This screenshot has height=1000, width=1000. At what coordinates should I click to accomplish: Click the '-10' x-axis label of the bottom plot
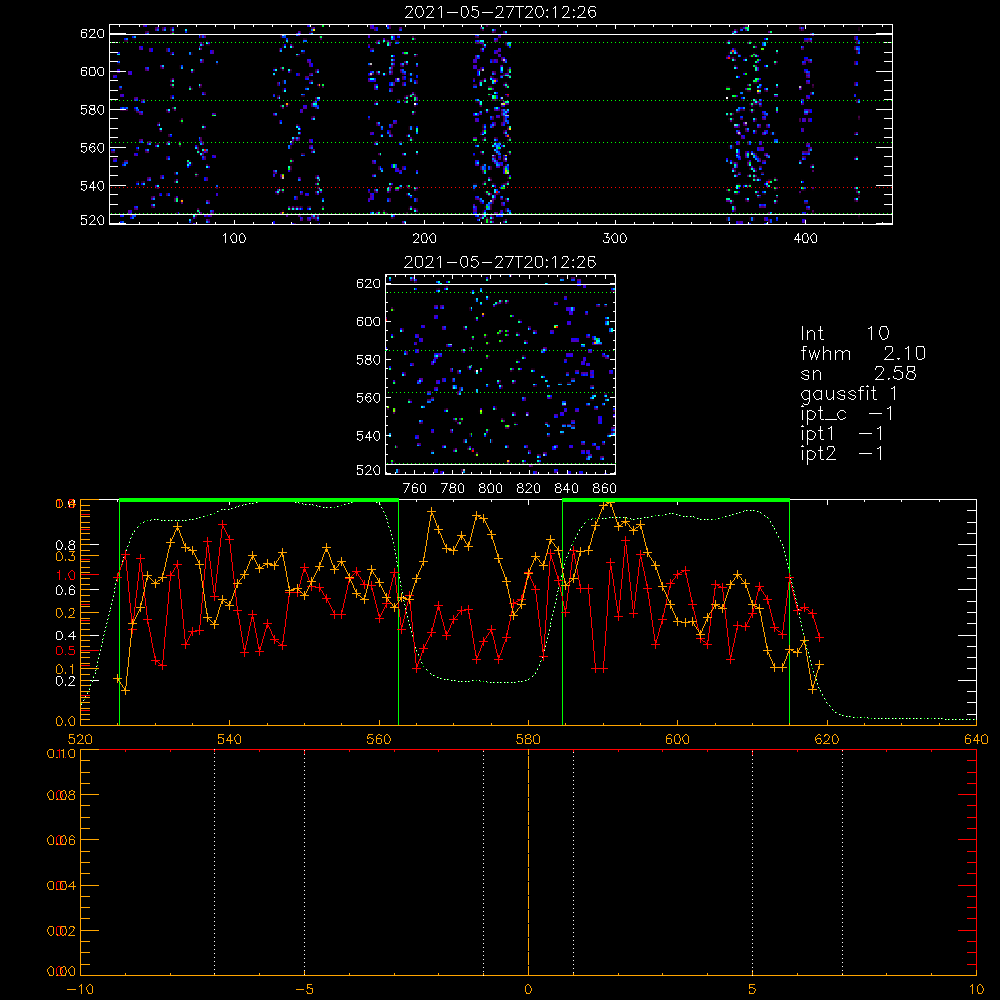click(x=80, y=989)
